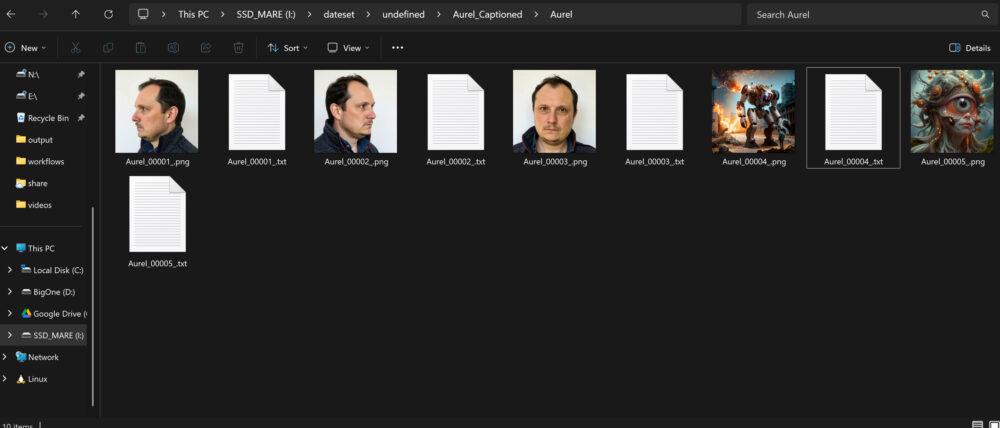
Task: Click the Delete trash icon
Action: click(x=238, y=48)
